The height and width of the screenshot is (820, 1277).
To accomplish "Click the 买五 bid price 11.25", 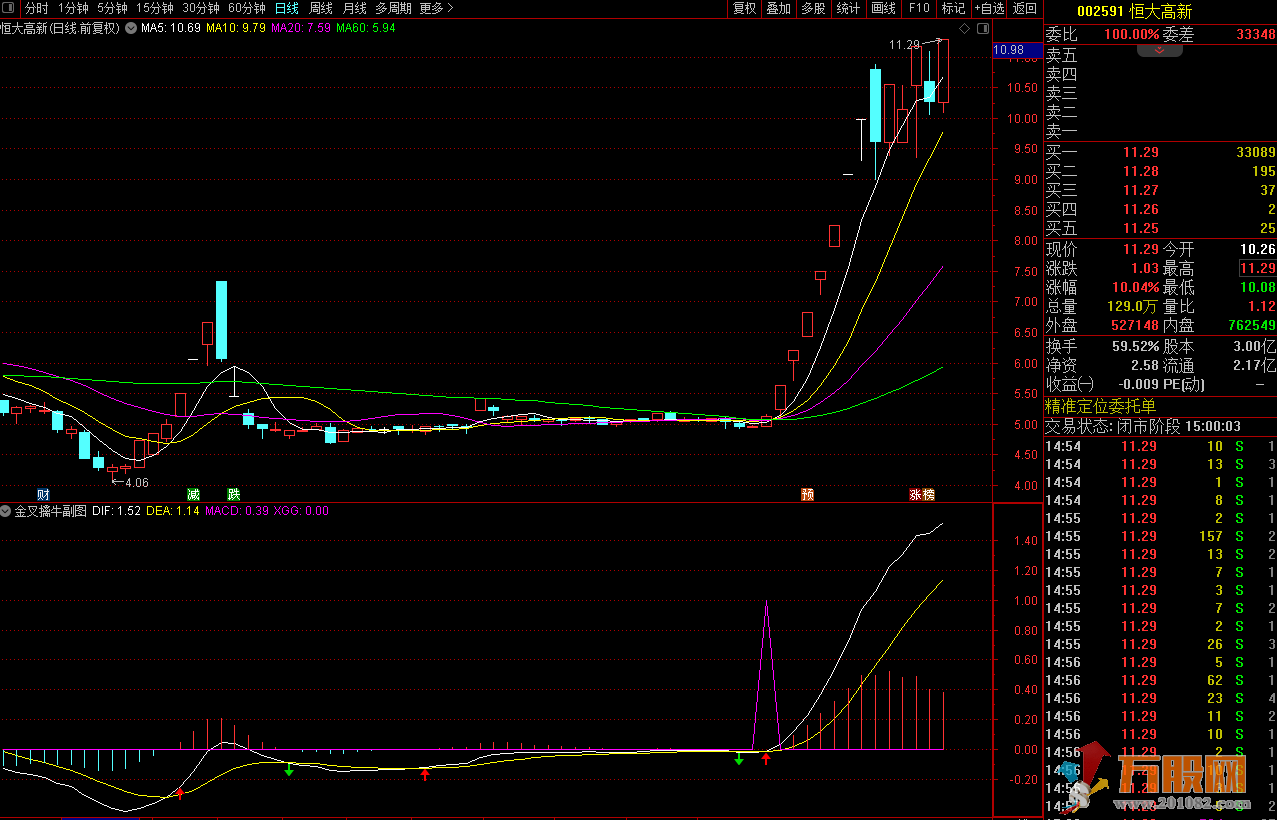I will pyautogui.click(x=1140, y=229).
